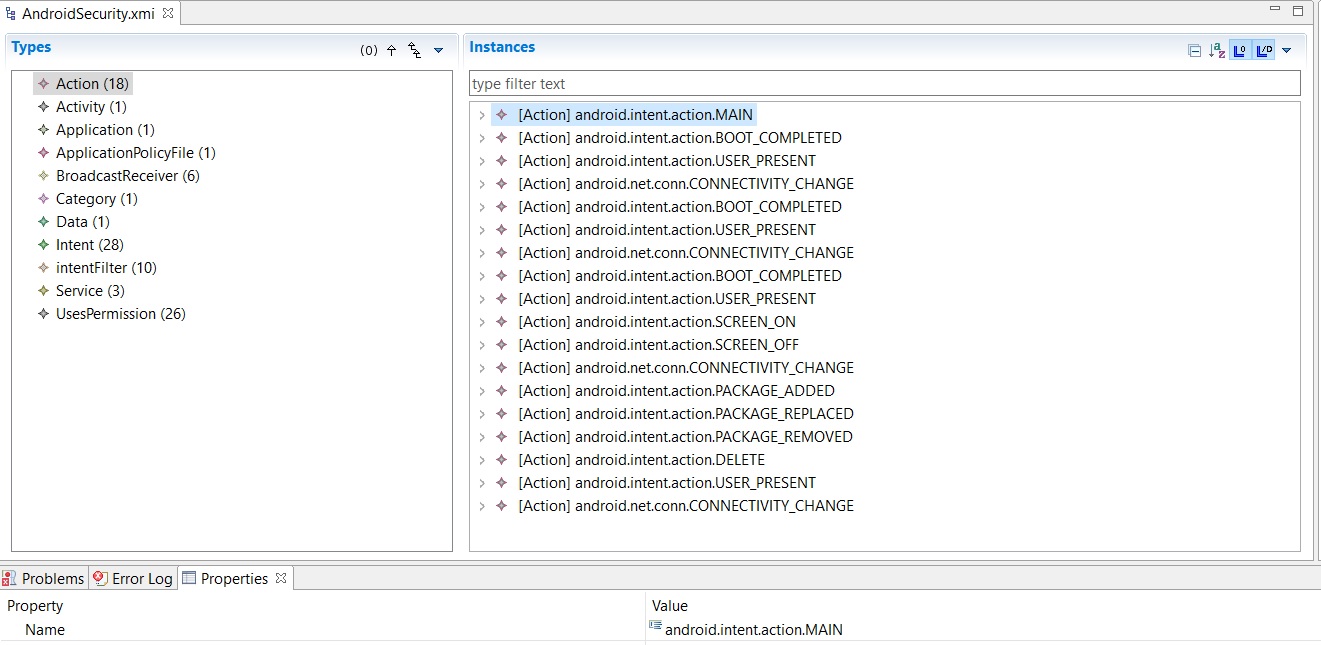Select the BroadcastReceiver (6) type icon
The height and width of the screenshot is (645, 1321).
[x=43, y=176]
